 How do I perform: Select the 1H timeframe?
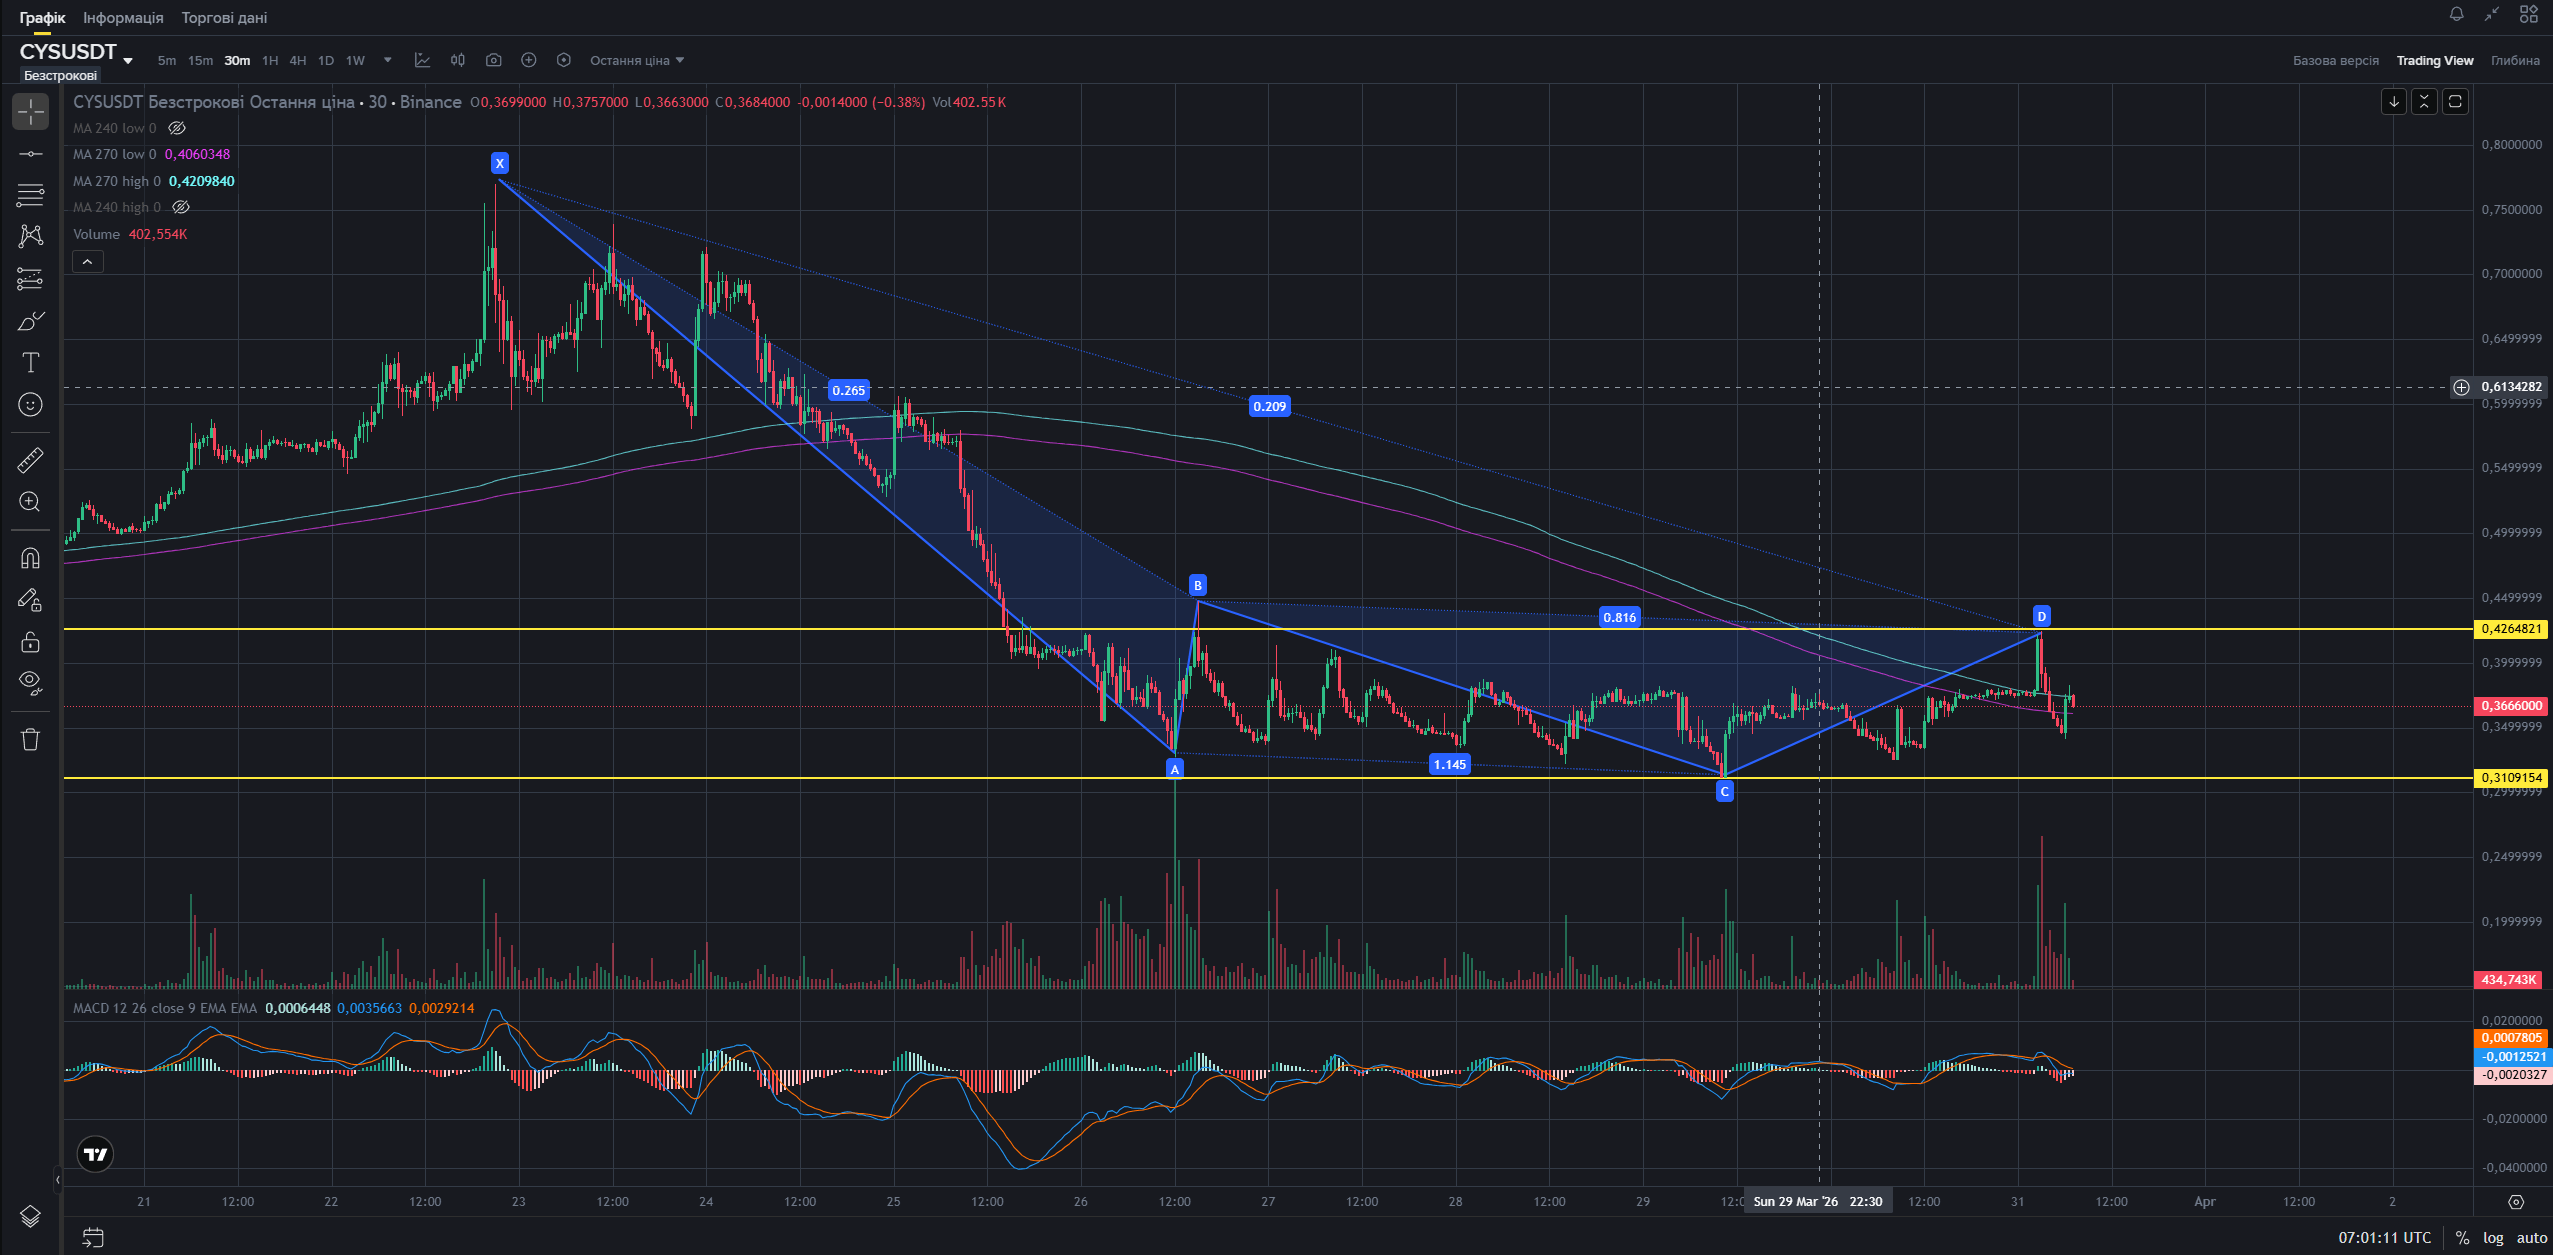[270, 60]
